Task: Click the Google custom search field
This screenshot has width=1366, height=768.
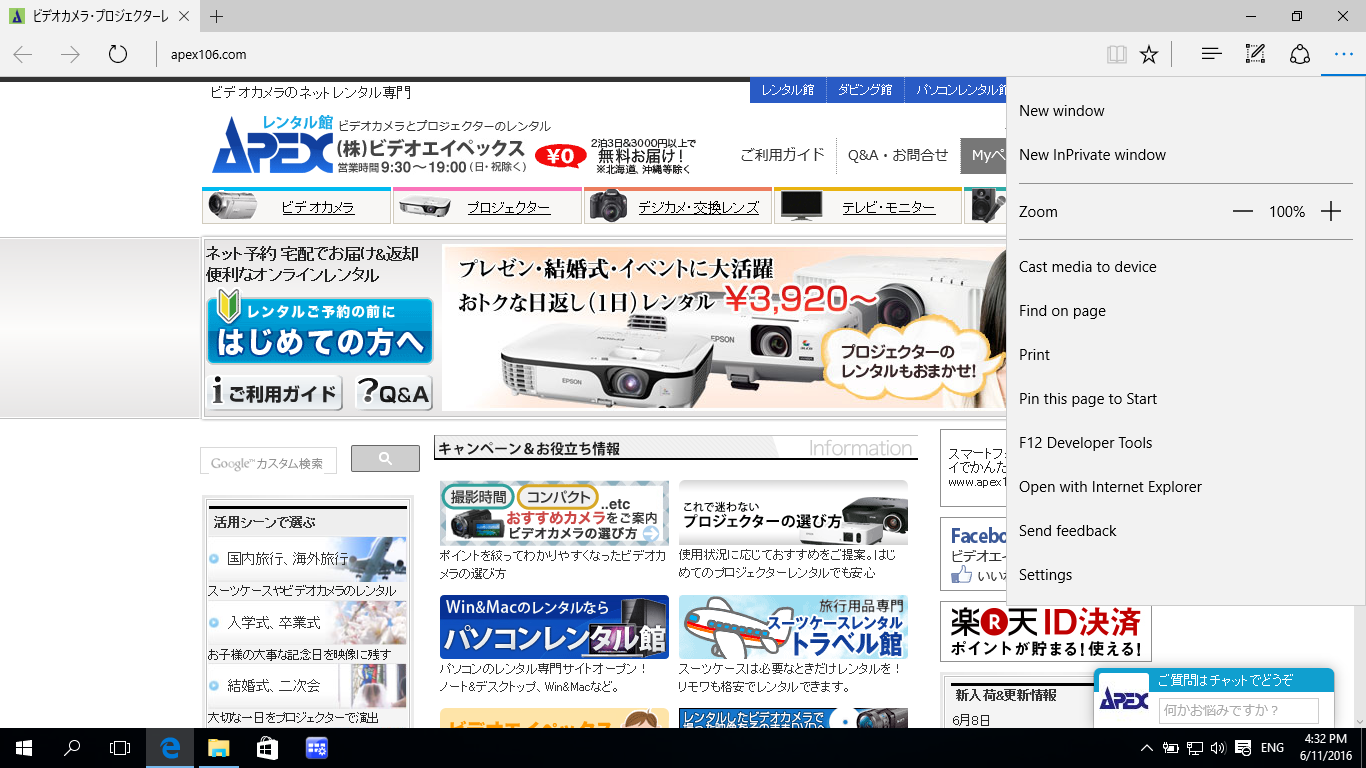Action: pos(268,462)
